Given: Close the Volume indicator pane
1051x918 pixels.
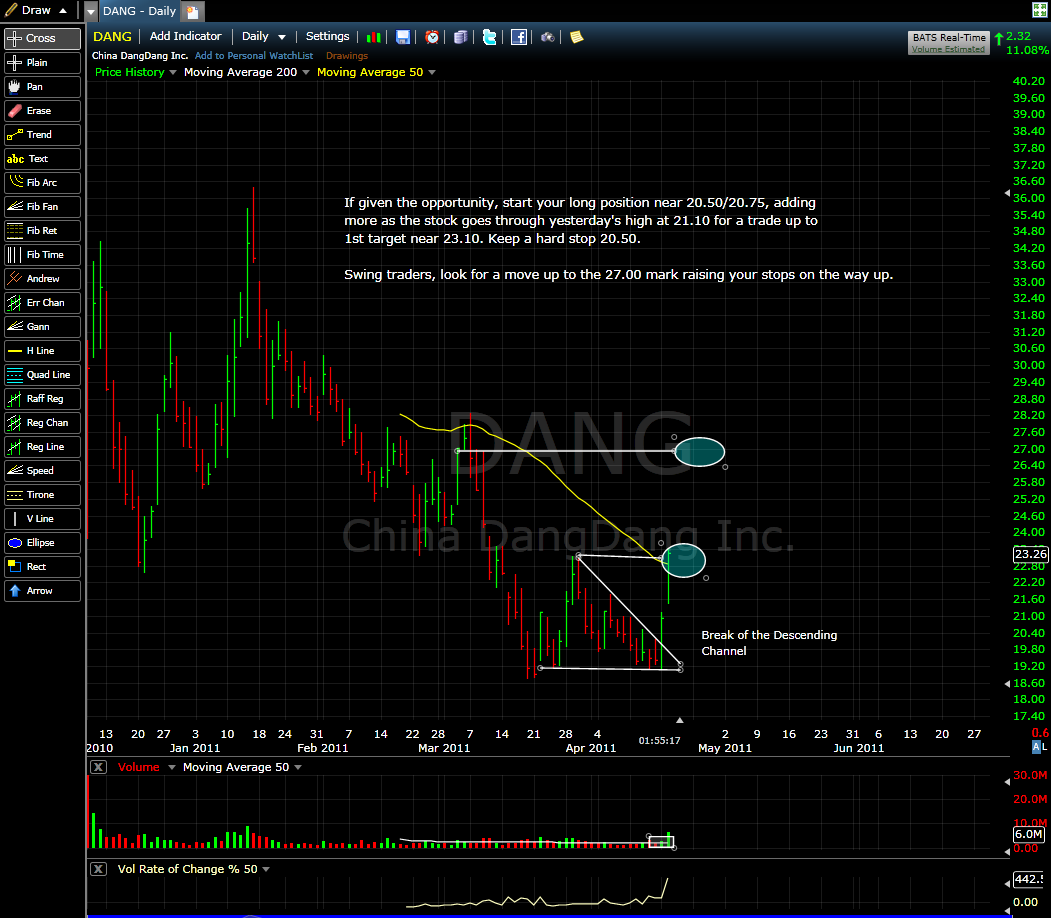Looking at the screenshot, I should click(x=99, y=767).
